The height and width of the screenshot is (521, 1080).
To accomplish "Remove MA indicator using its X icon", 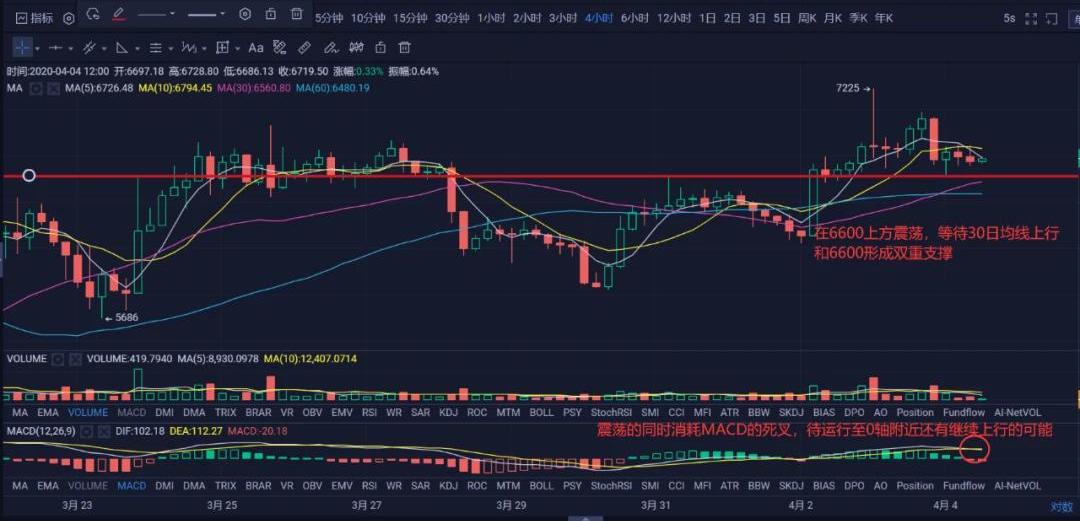I will [x=52, y=88].
